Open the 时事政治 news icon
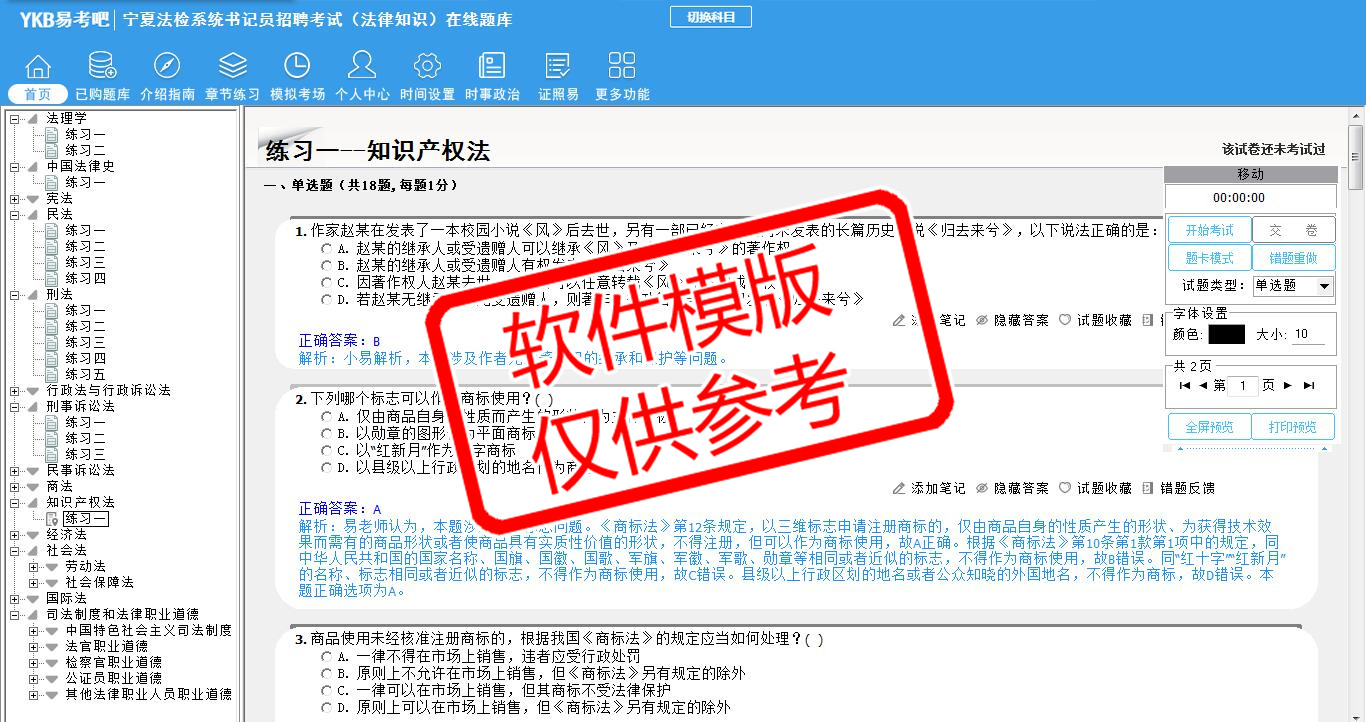 click(492, 67)
